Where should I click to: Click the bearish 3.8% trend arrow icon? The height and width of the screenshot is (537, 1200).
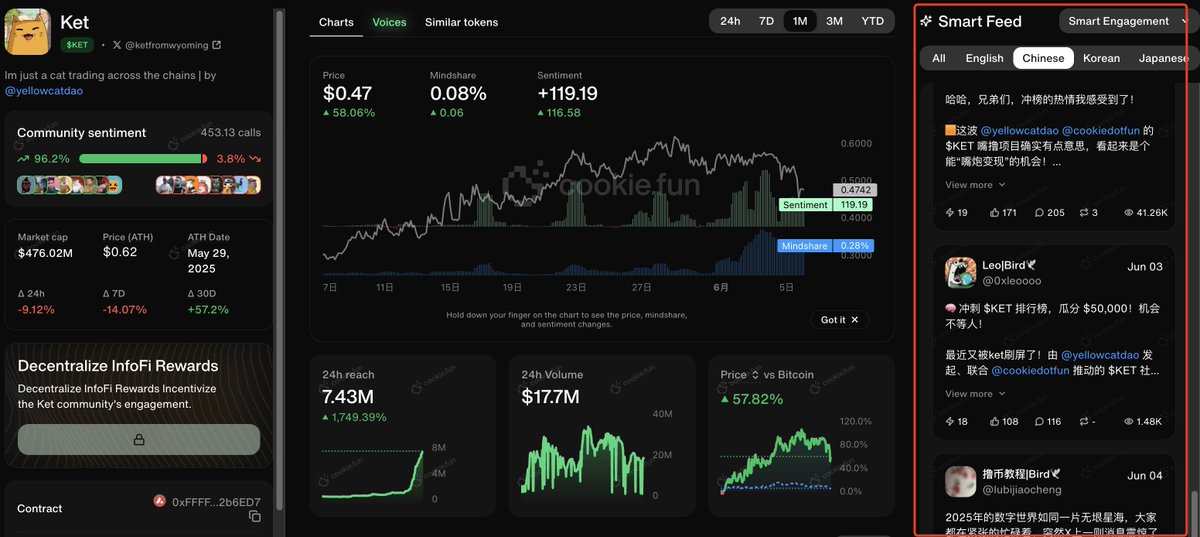tap(255, 158)
